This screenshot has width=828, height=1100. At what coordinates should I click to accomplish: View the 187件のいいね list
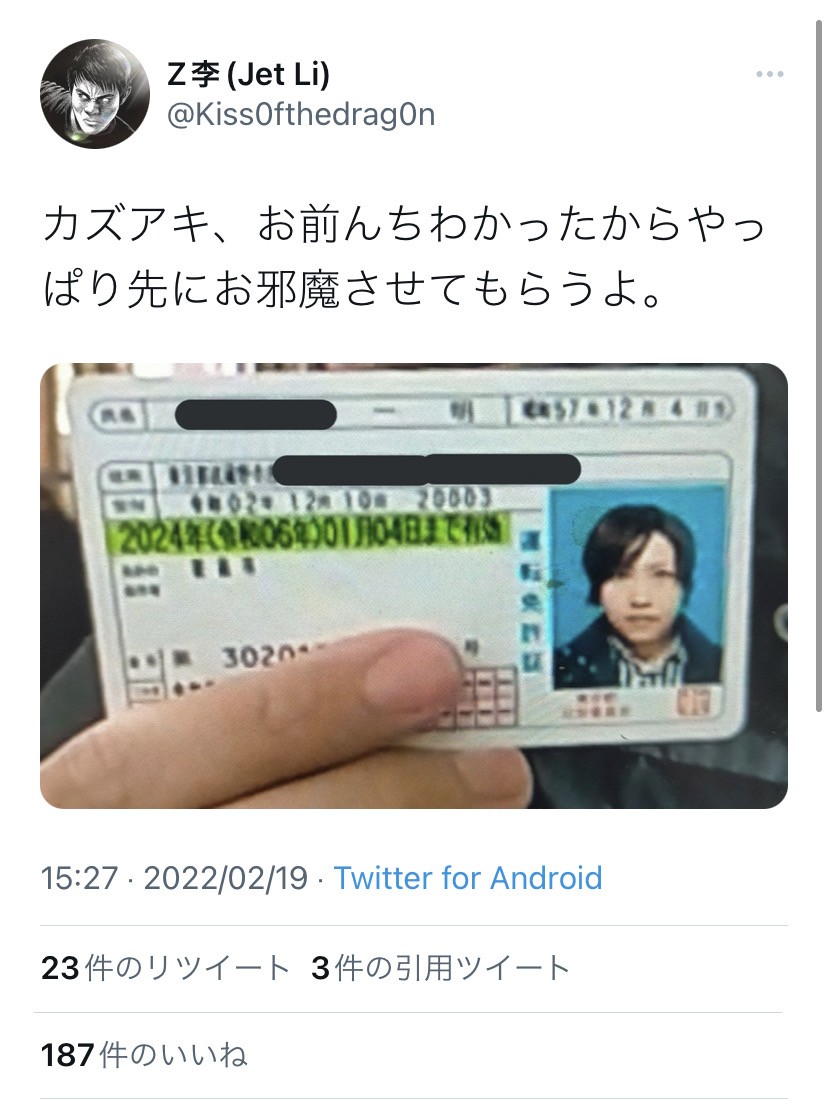tap(144, 1054)
